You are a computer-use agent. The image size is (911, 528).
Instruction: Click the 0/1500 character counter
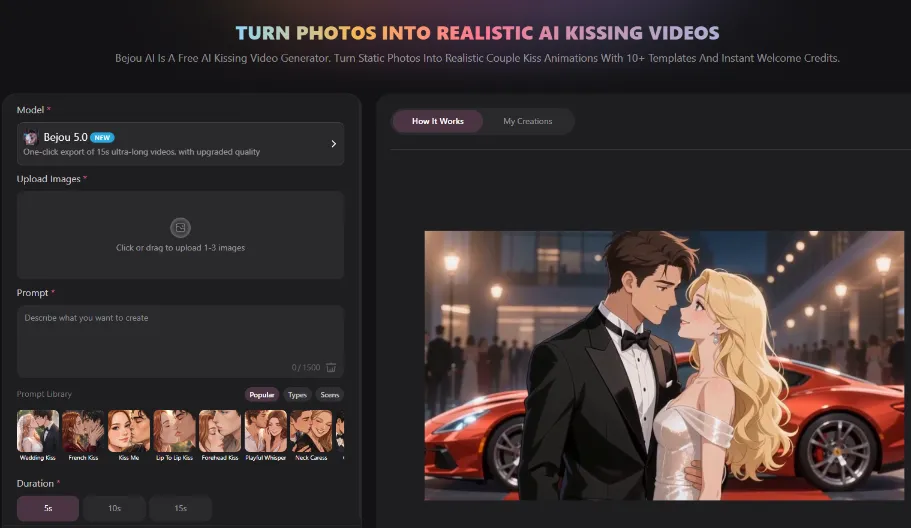click(x=306, y=367)
